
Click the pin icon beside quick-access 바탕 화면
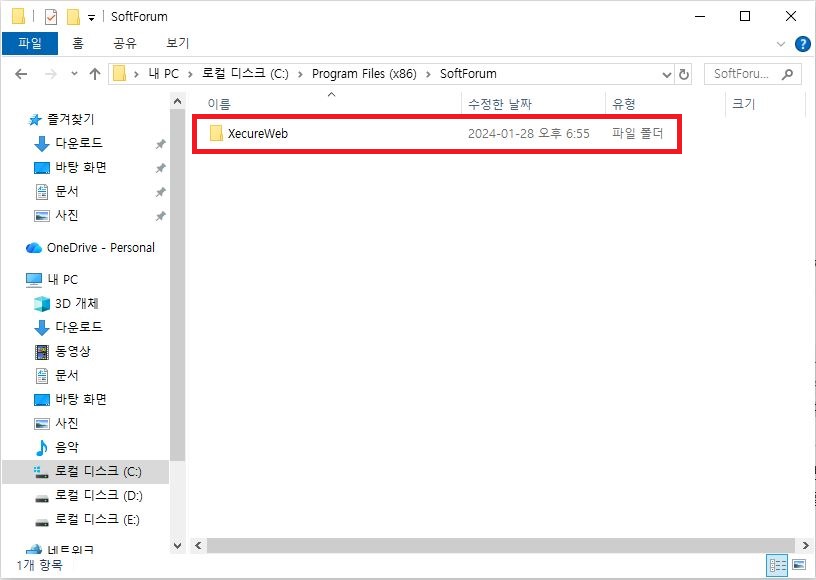(160, 168)
